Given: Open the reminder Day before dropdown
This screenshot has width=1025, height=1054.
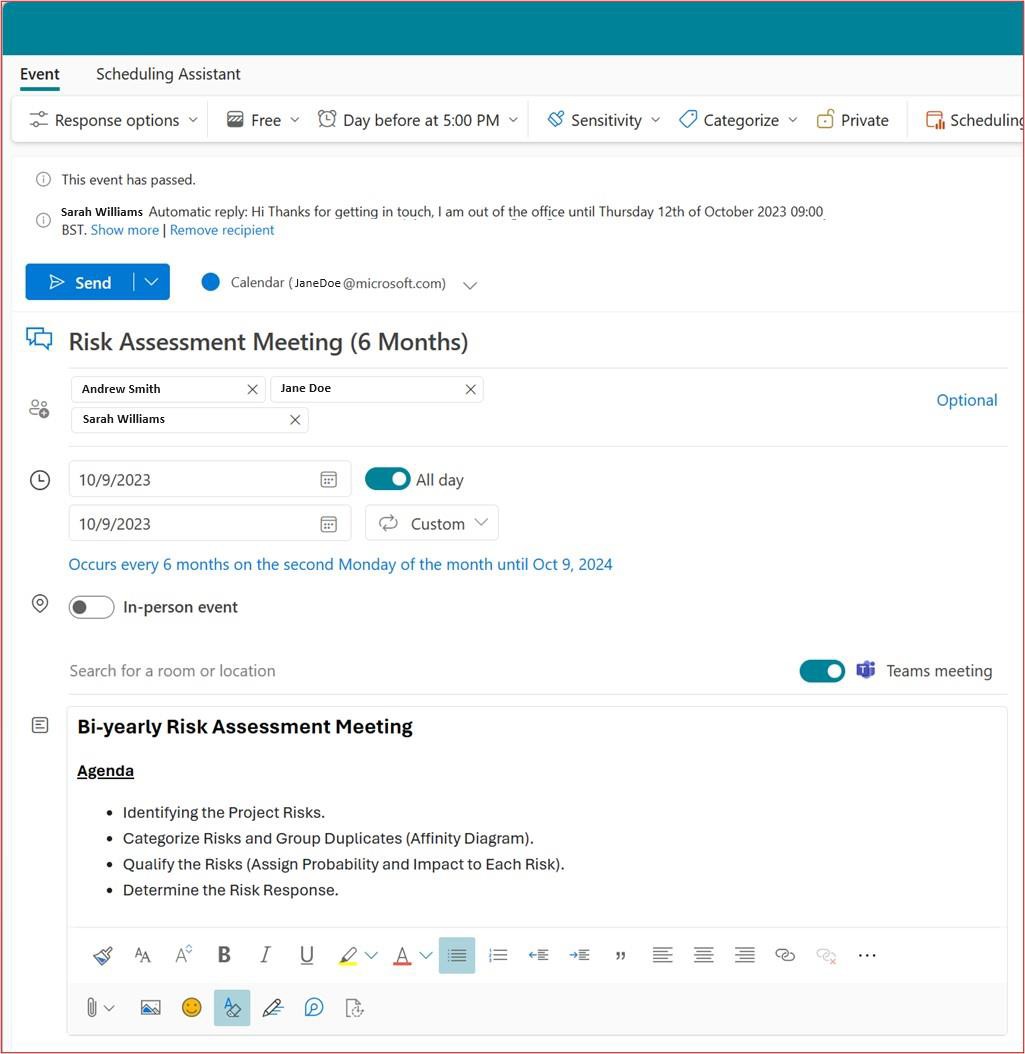Looking at the screenshot, I should (x=418, y=120).
